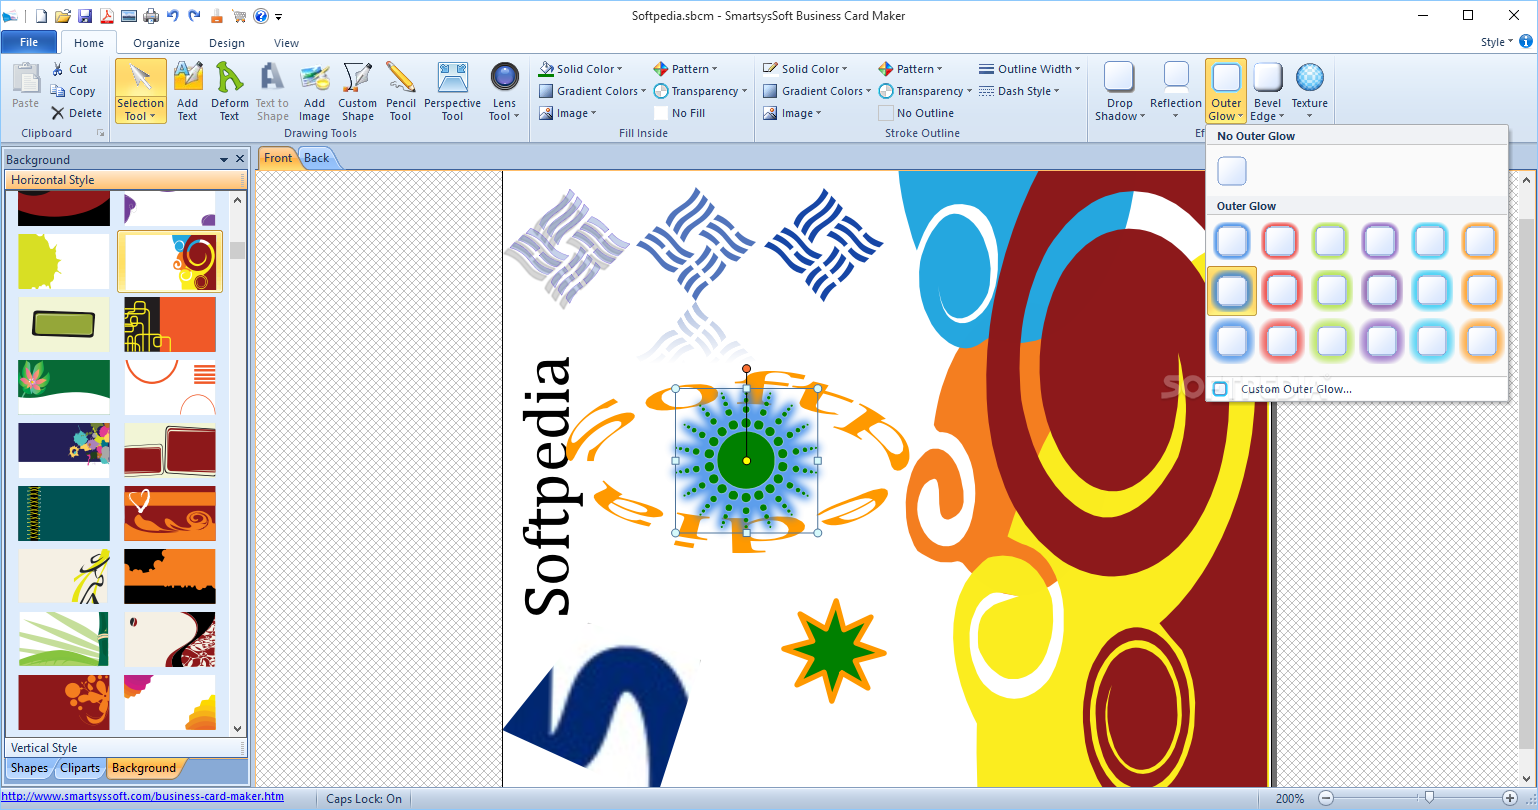Print the card with printer icon
This screenshot has width=1538, height=810.
tap(151, 15)
